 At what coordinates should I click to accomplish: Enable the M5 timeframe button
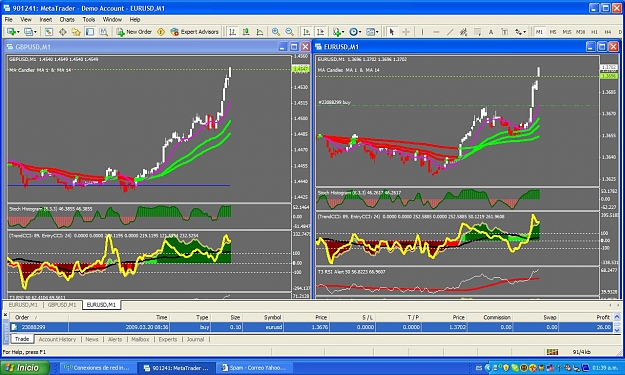pos(553,32)
